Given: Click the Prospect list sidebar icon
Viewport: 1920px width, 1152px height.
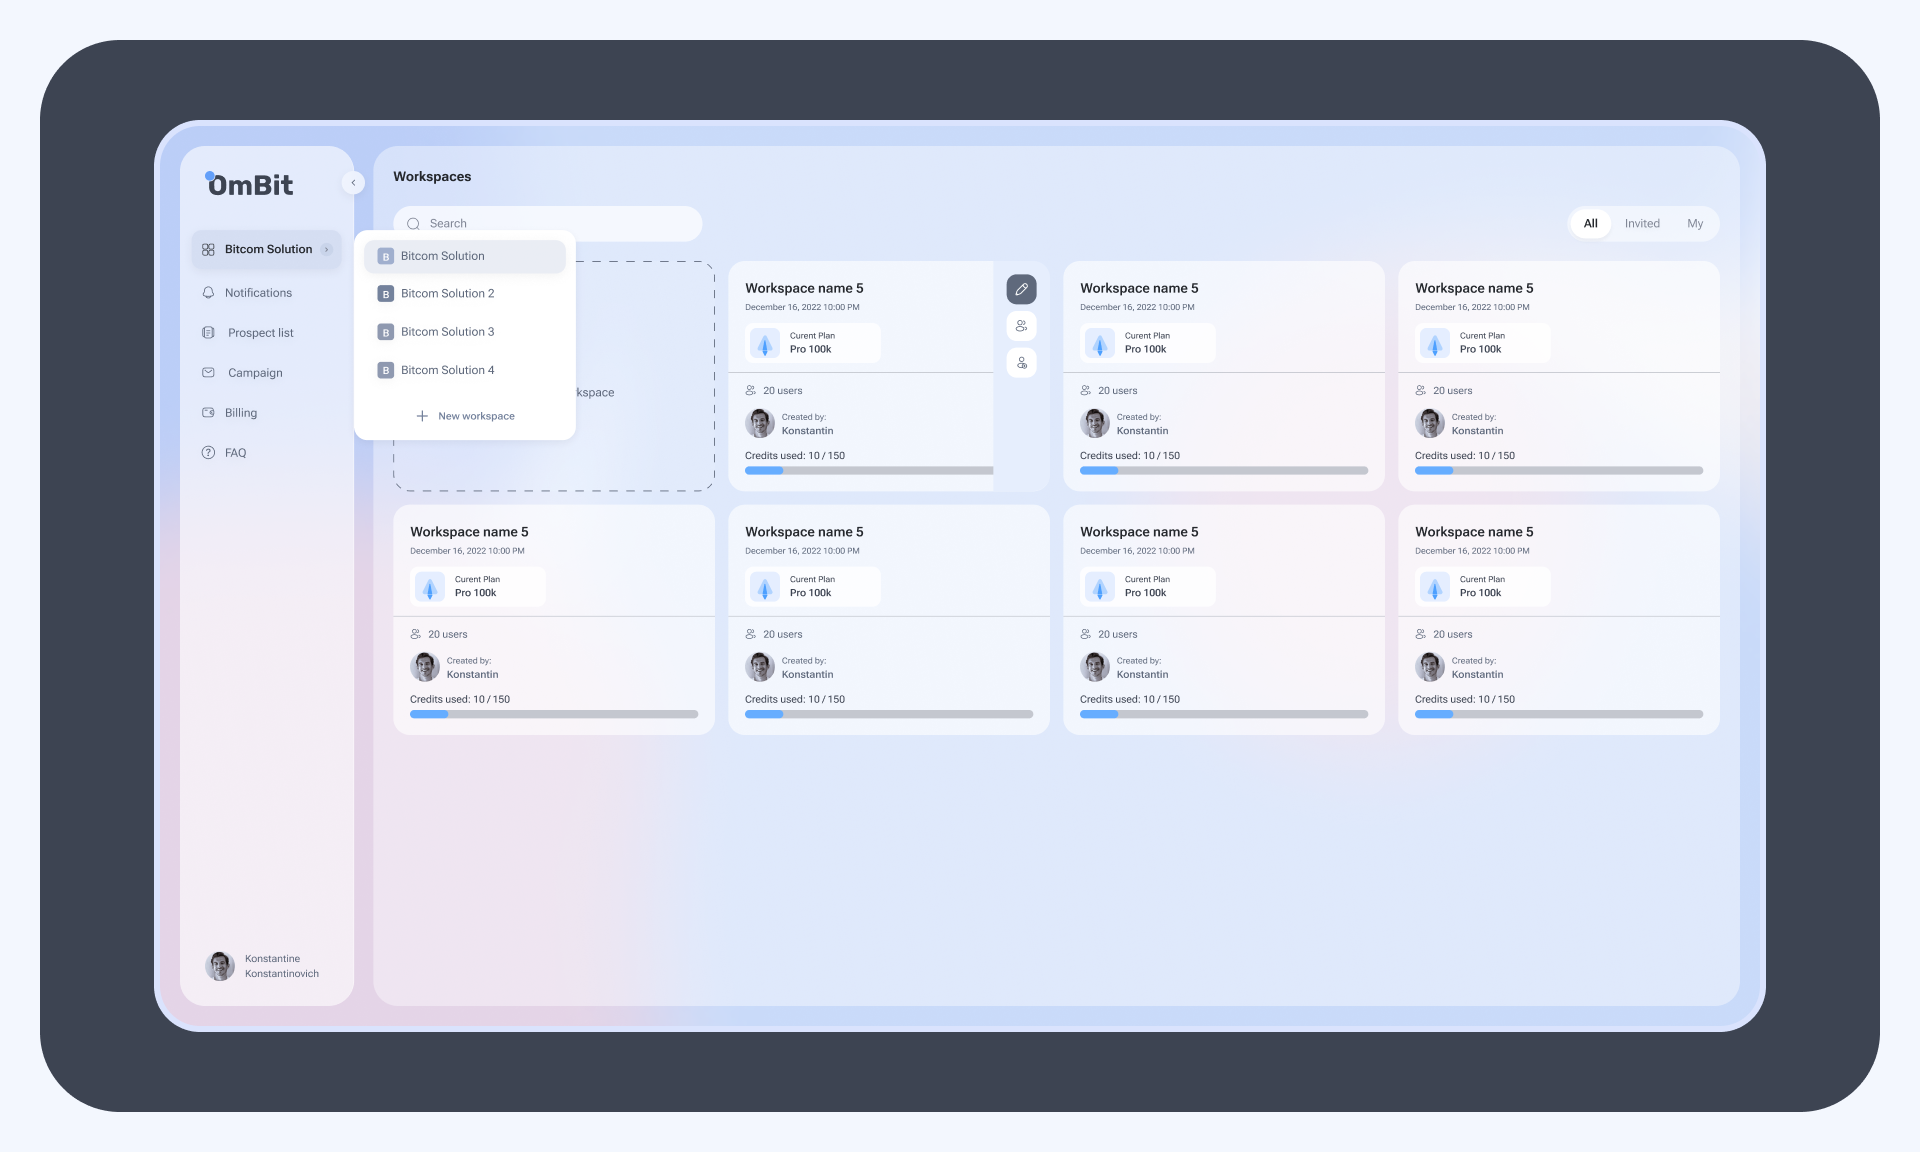Looking at the screenshot, I should point(208,333).
